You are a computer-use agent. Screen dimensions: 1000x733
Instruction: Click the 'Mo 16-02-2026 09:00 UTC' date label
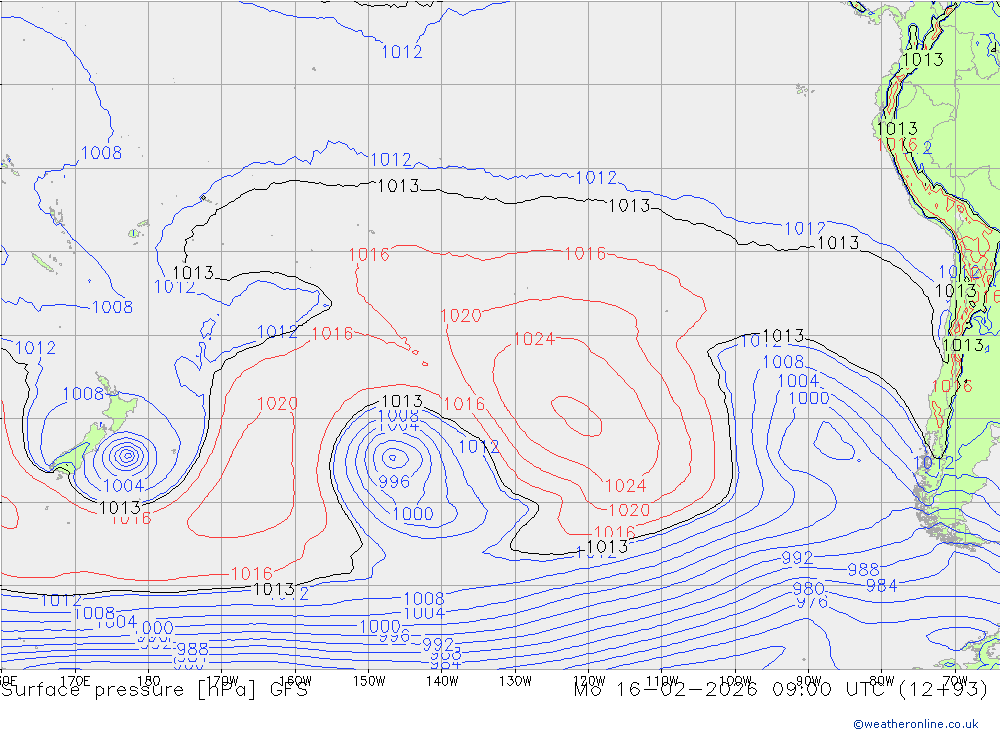tap(732, 690)
